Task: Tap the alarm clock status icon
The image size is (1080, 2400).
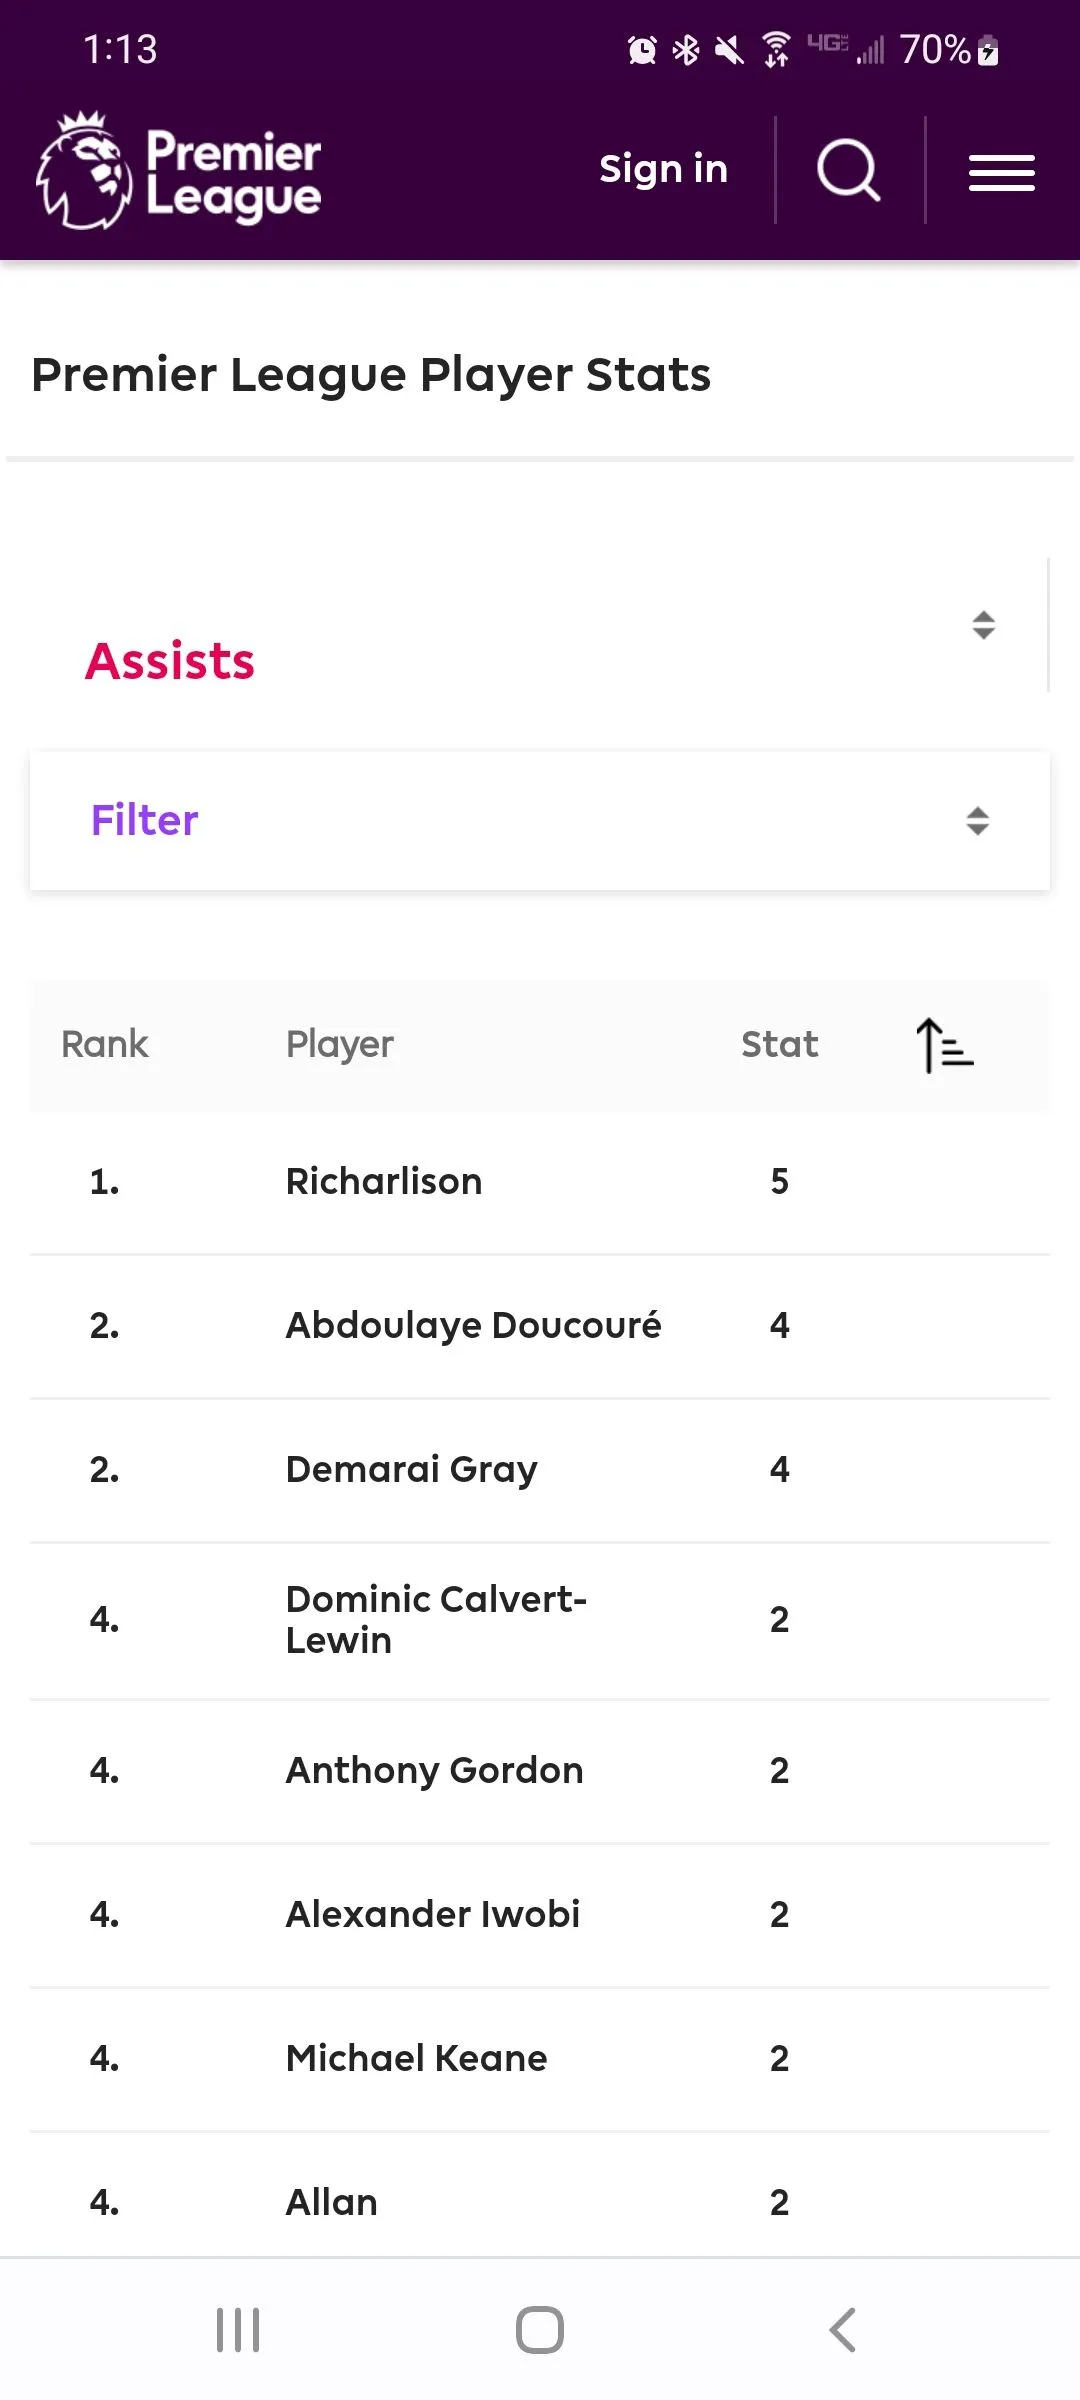Action: pyautogui.click(x=642, y=50)
